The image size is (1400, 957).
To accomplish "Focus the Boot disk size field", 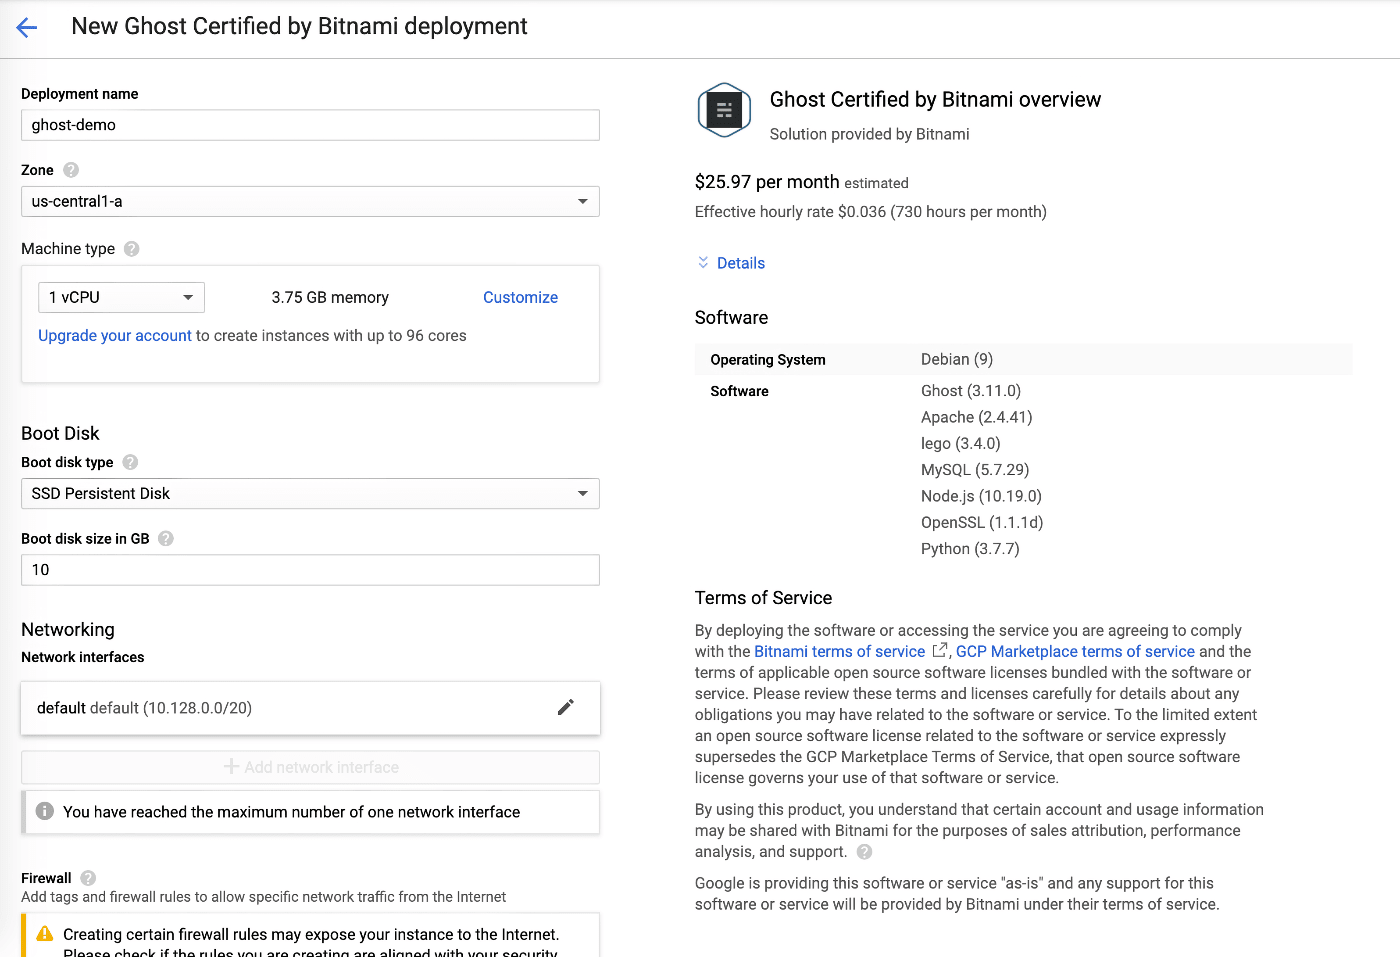I will coord(310,569).
